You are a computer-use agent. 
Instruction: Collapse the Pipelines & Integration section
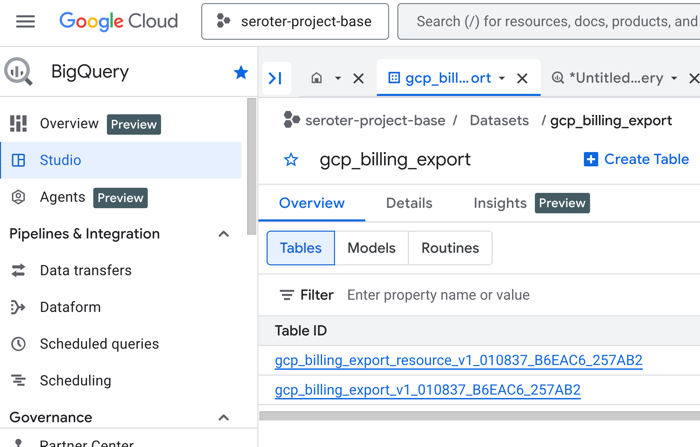pos(223,234)
